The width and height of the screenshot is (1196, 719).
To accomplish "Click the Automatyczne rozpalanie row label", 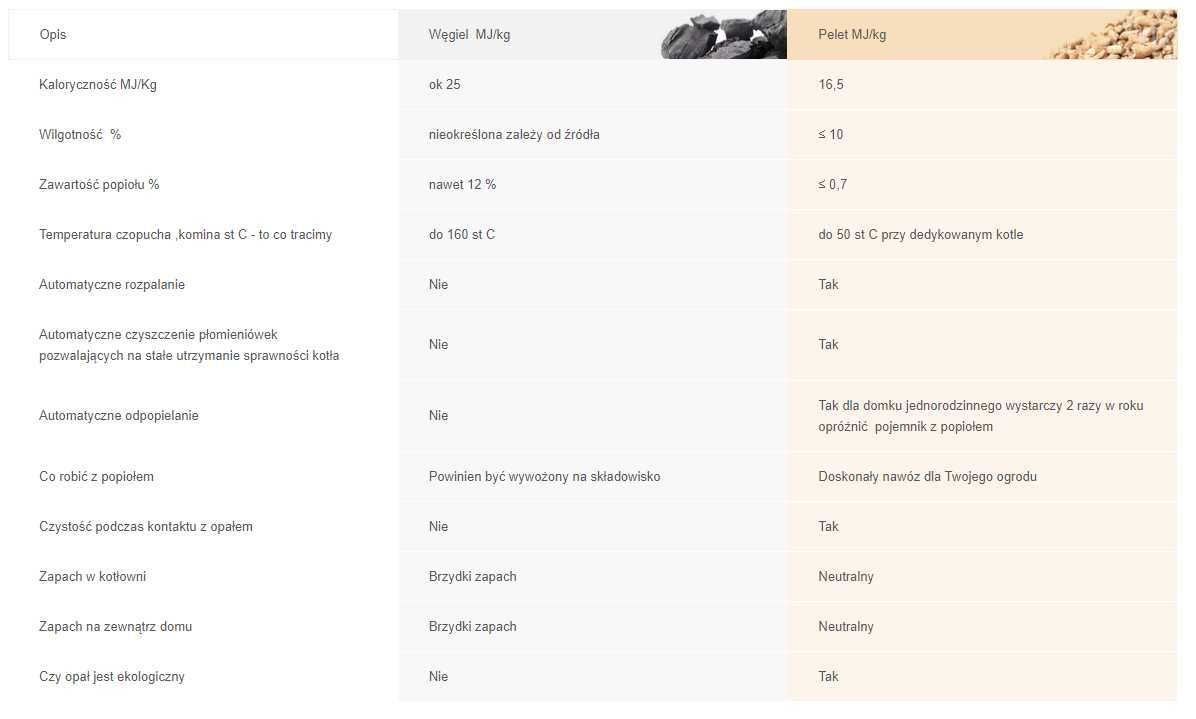I will coord(112,284).
